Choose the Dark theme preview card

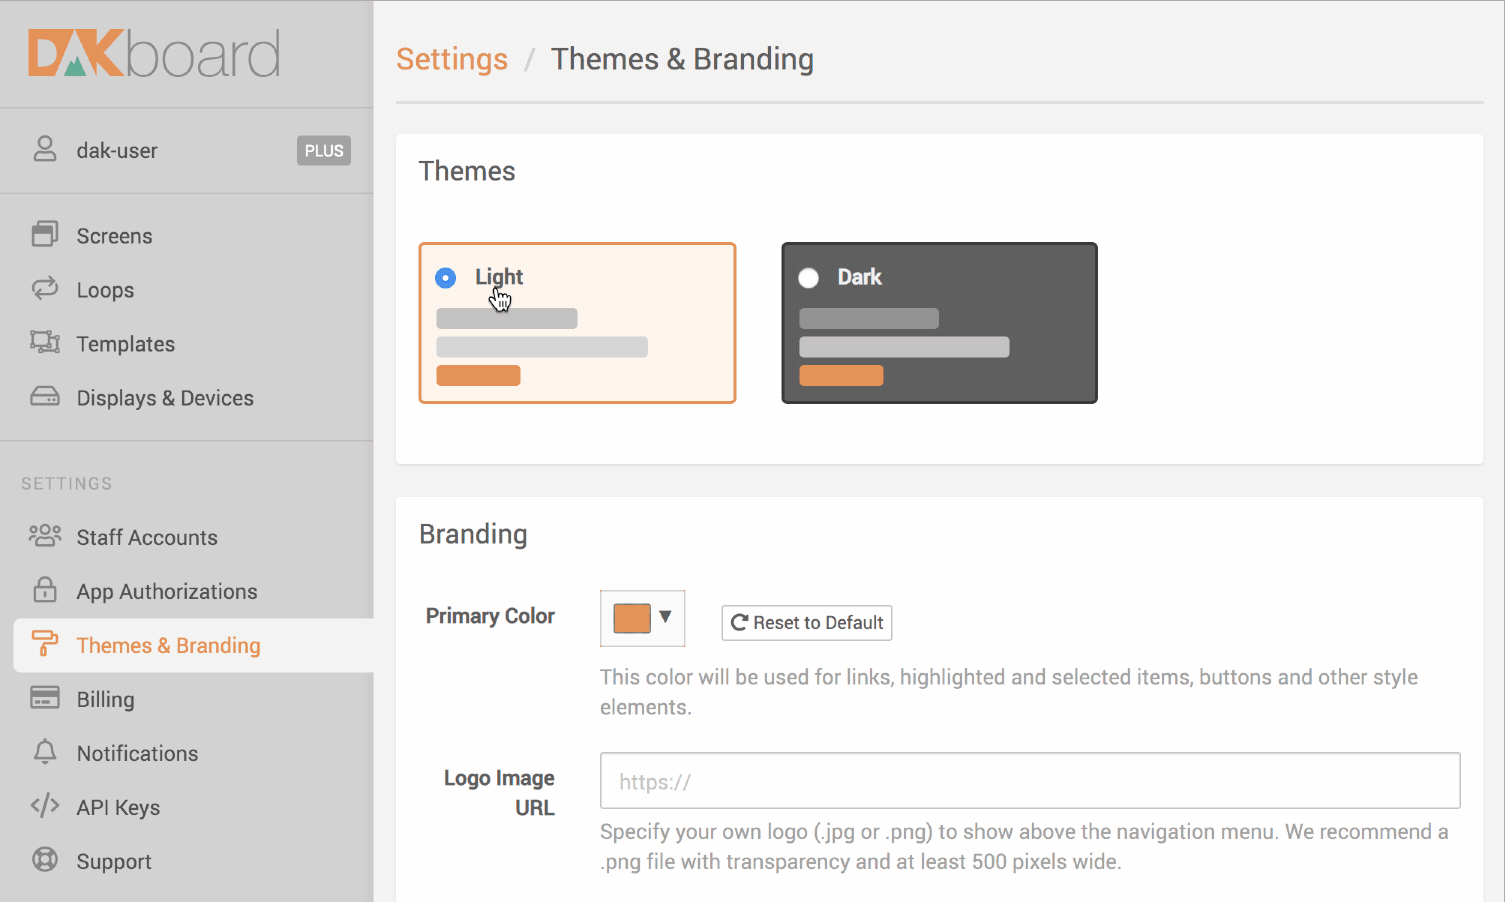[x=939, y=323]
